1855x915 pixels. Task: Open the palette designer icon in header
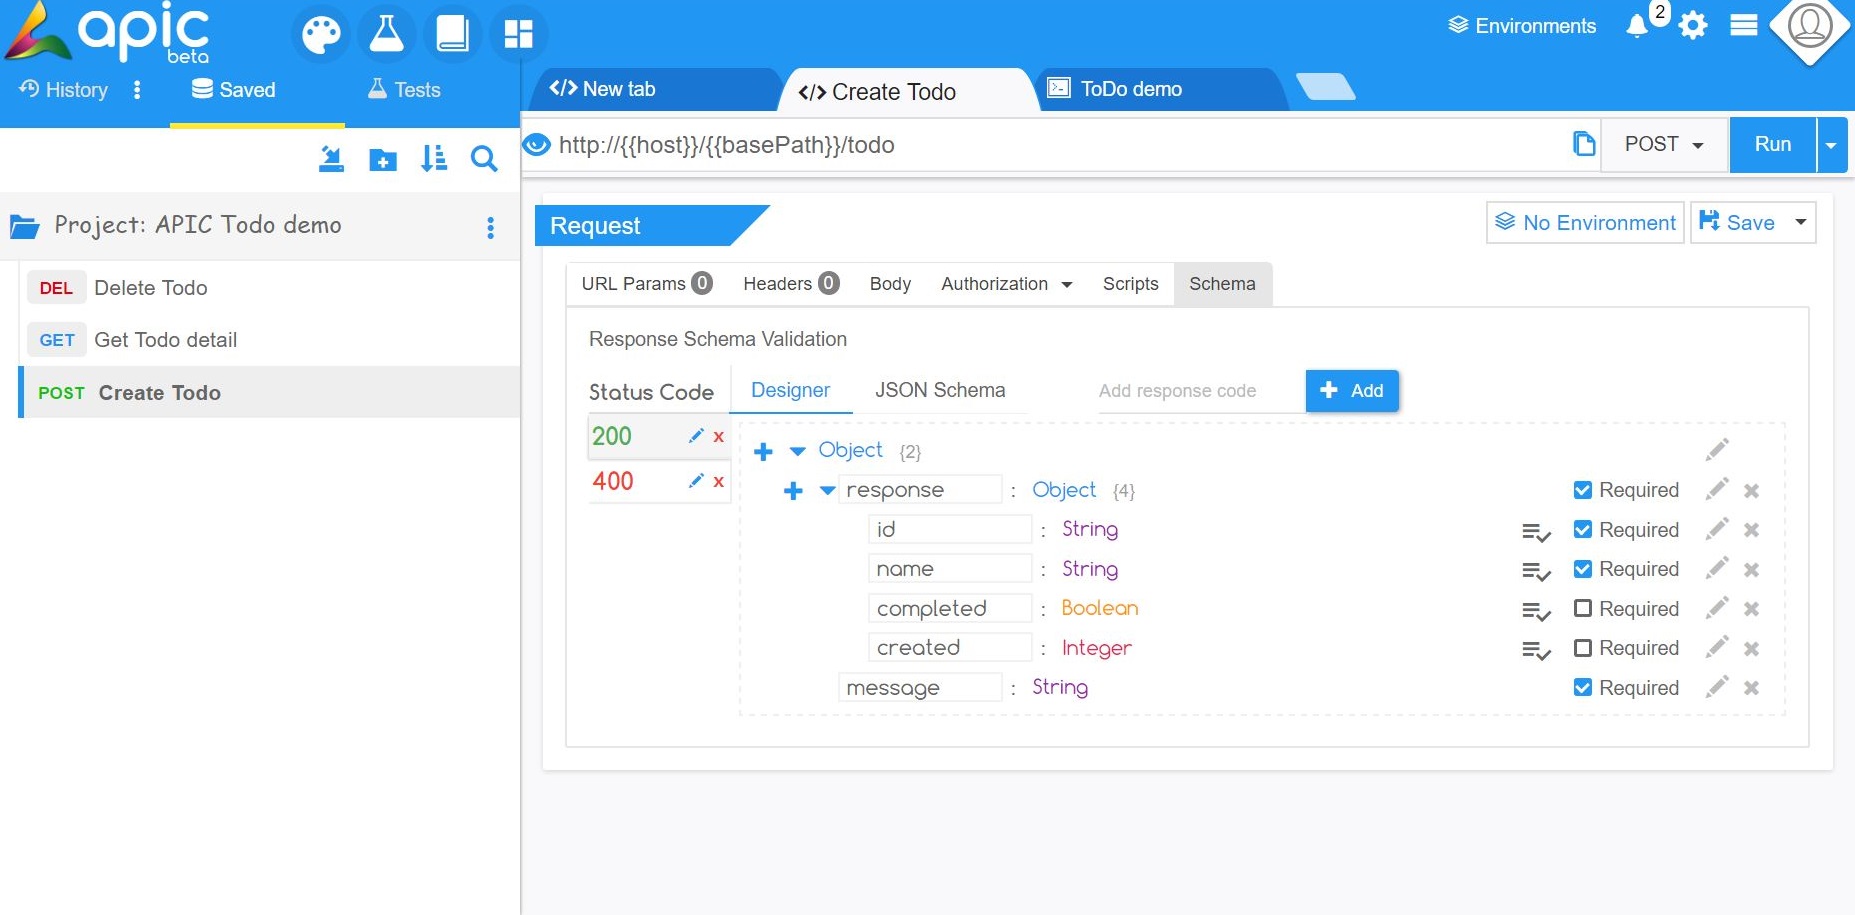click(x=321, y=35)
